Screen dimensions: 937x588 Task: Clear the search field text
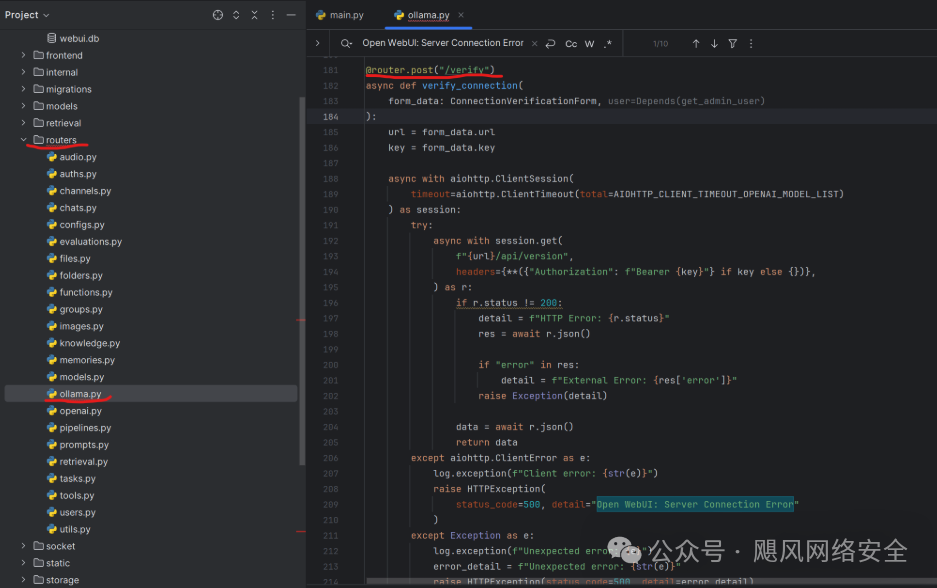coord(534,43)
